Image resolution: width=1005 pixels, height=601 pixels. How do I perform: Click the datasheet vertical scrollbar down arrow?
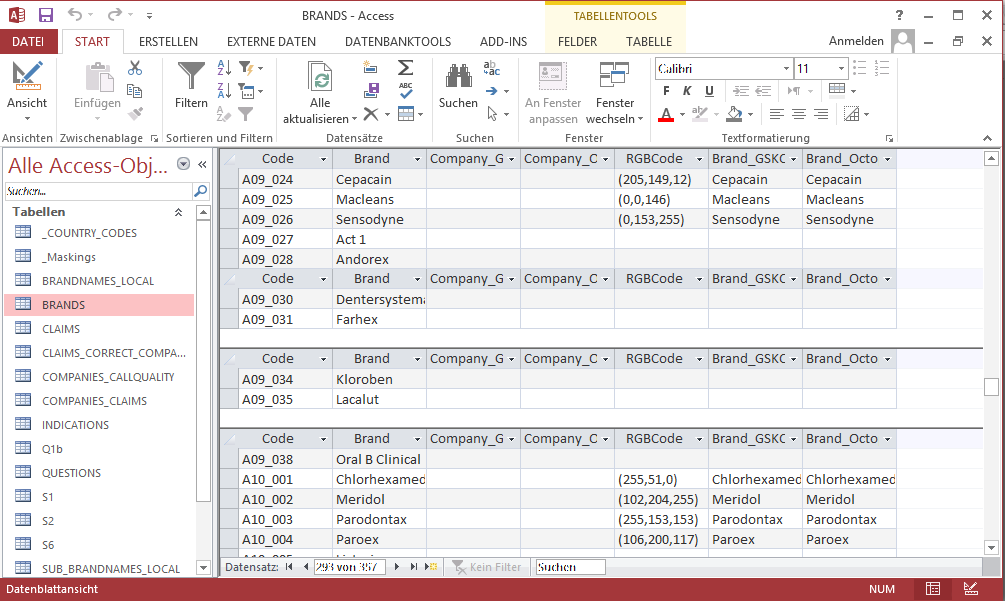tap(991, 548)
